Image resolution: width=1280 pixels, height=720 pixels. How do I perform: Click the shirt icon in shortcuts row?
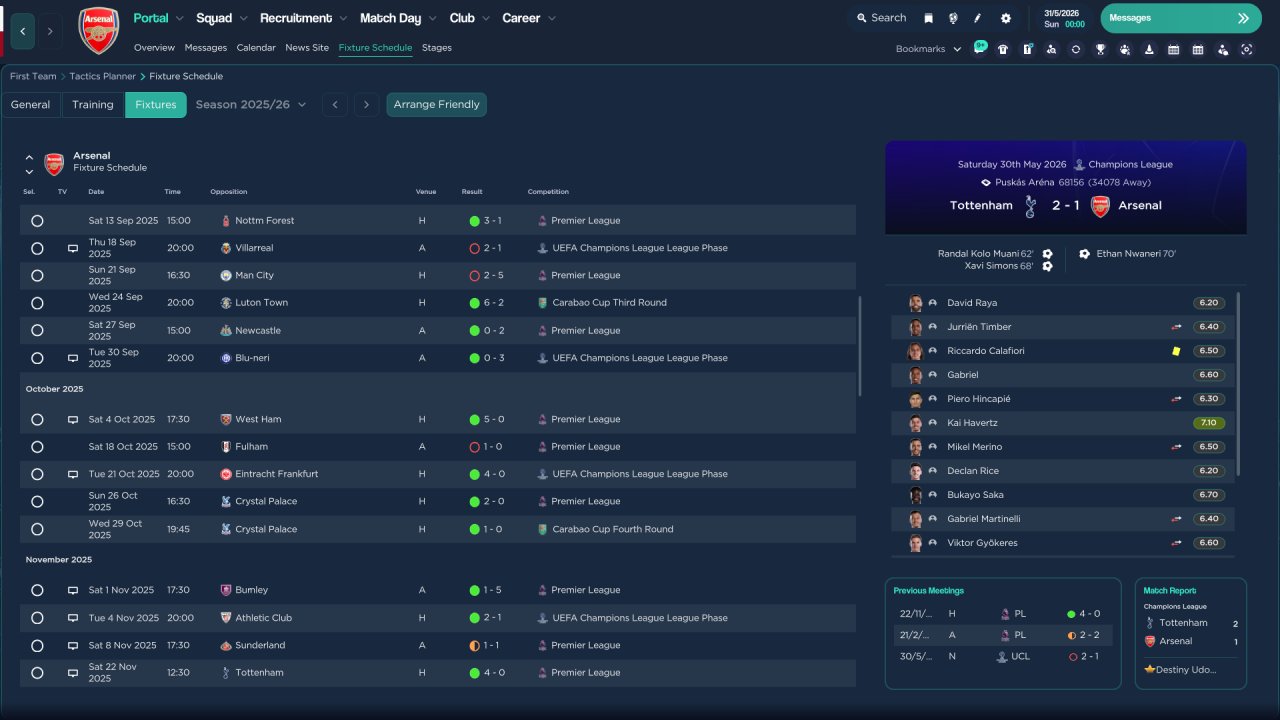click(1003, 49)
